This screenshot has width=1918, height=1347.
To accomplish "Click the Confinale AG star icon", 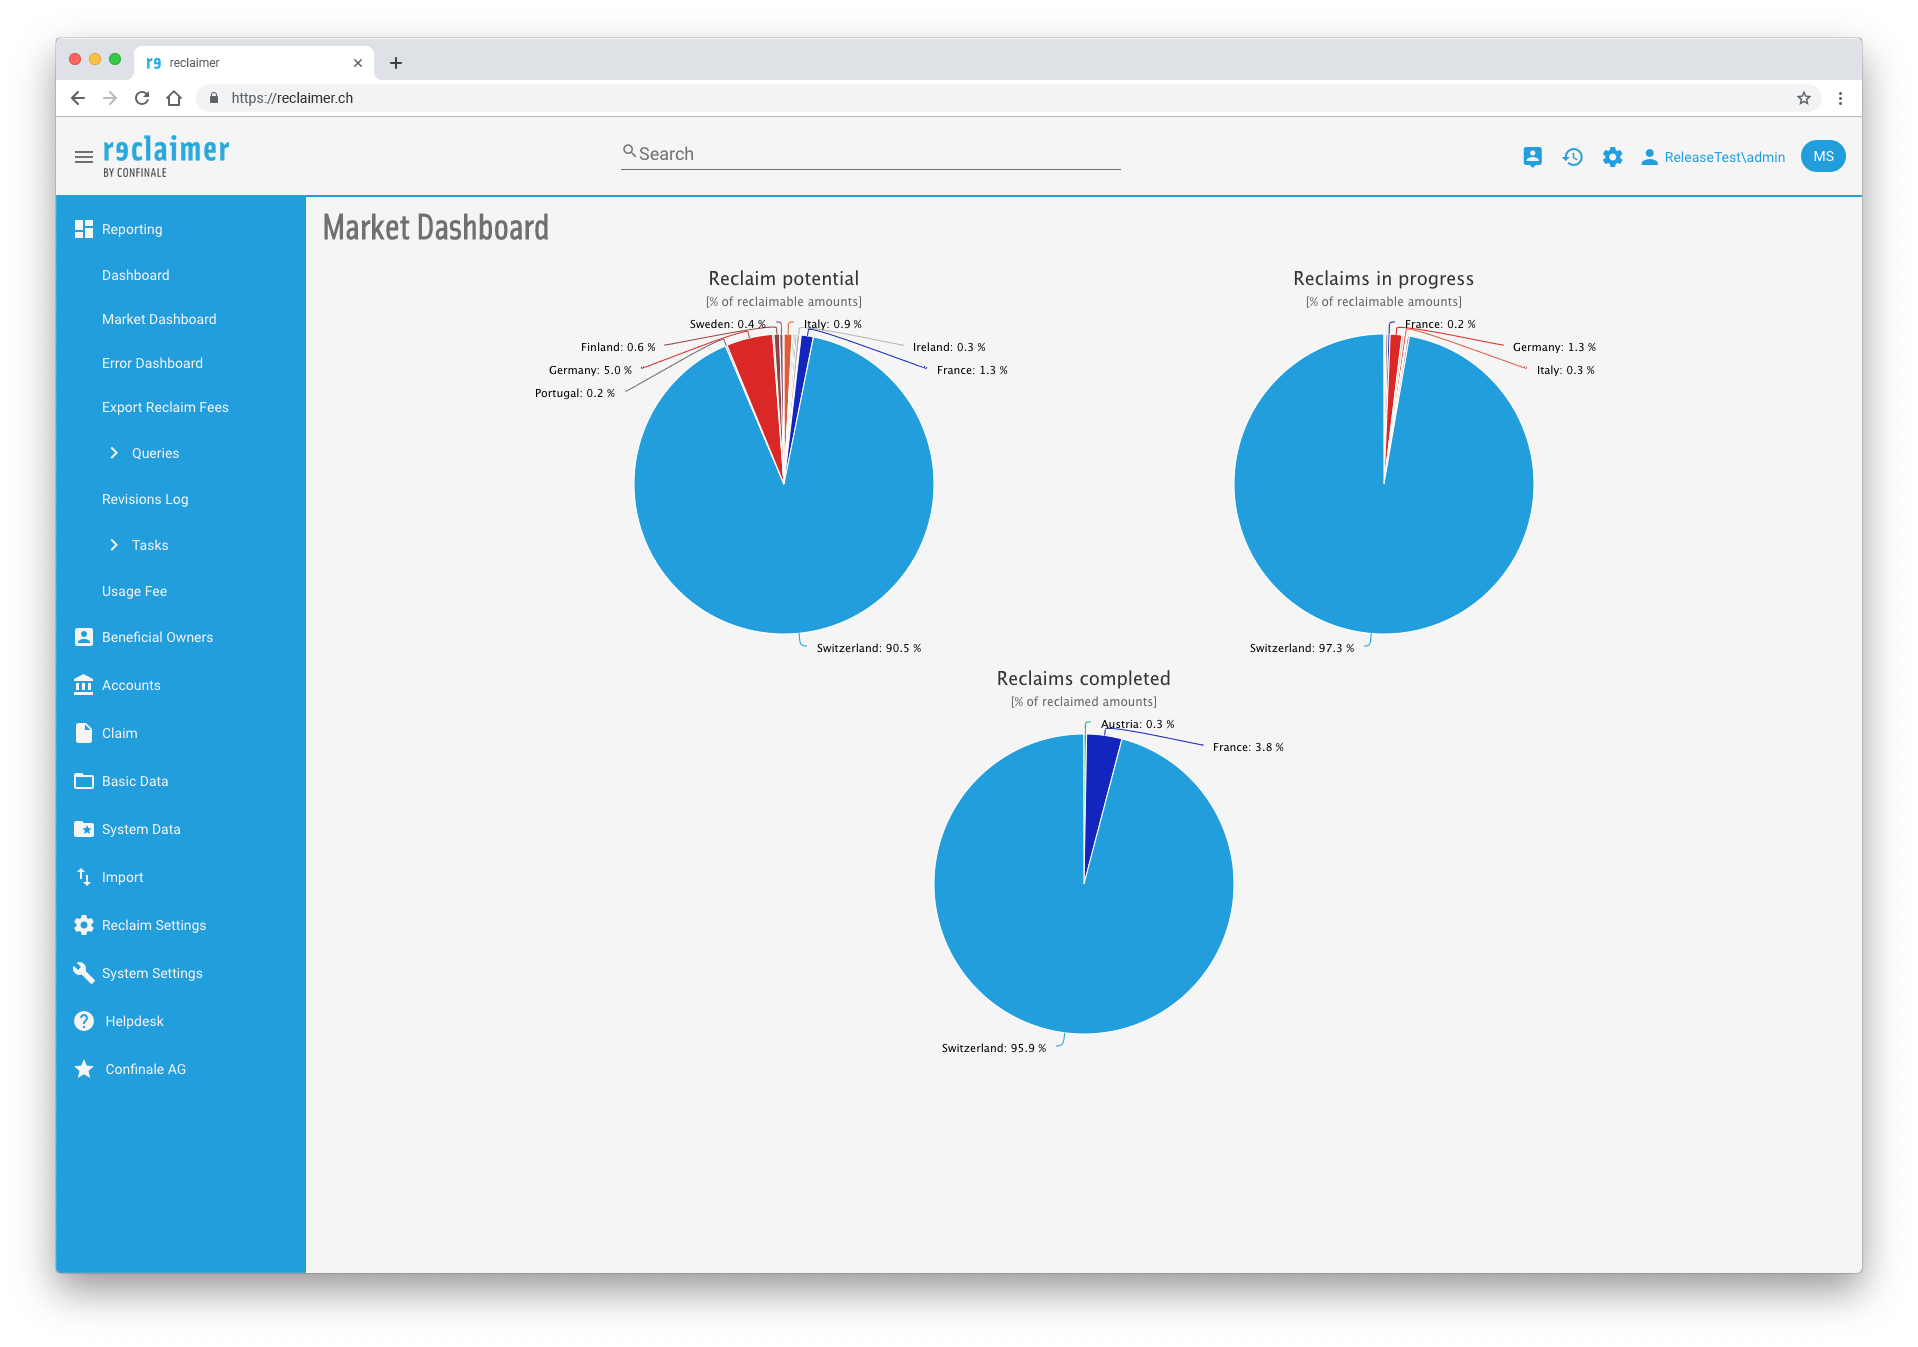I will pos(84,1069).
